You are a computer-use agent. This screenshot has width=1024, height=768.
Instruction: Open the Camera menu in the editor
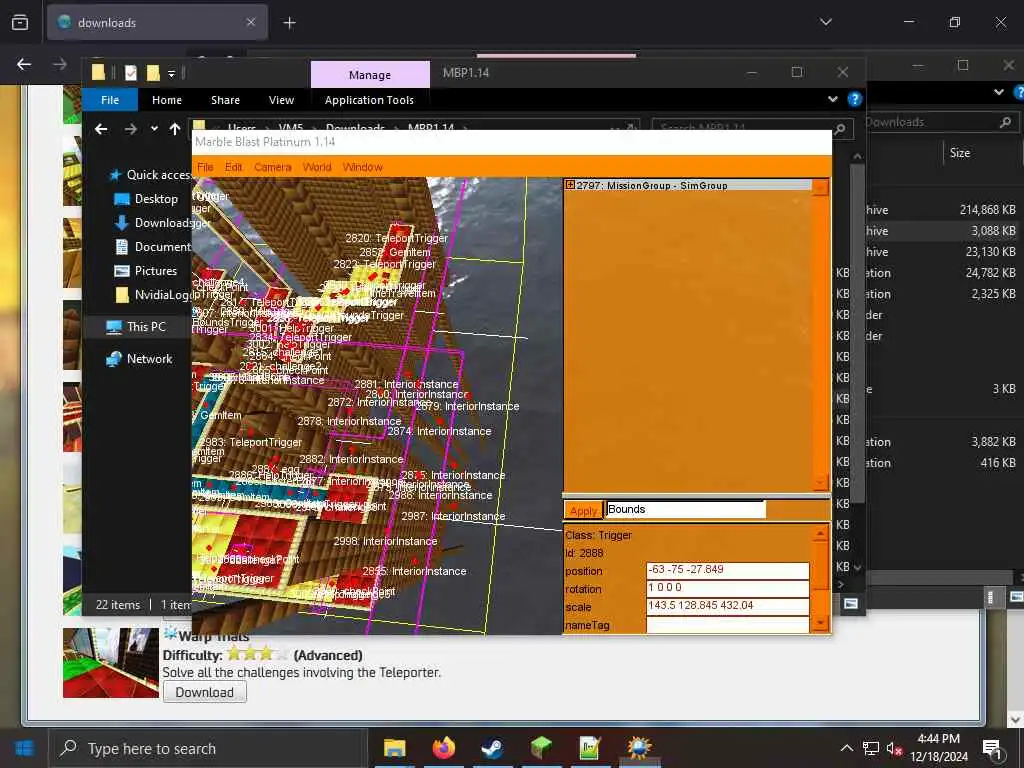tap(272, 167)
